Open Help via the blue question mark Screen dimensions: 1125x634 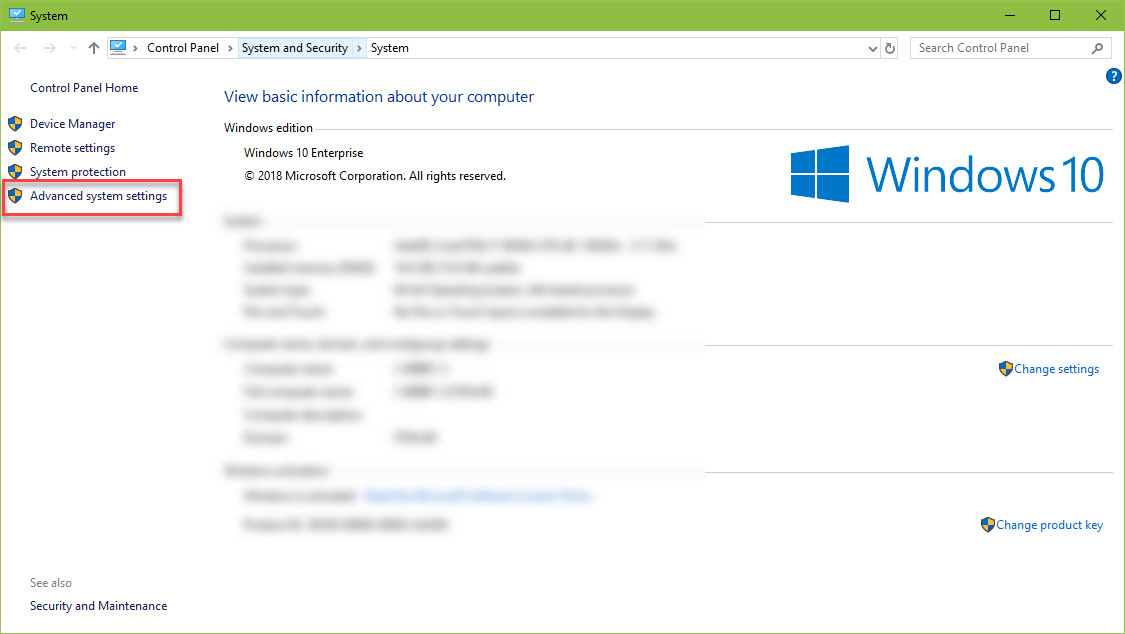(1114, 76)
